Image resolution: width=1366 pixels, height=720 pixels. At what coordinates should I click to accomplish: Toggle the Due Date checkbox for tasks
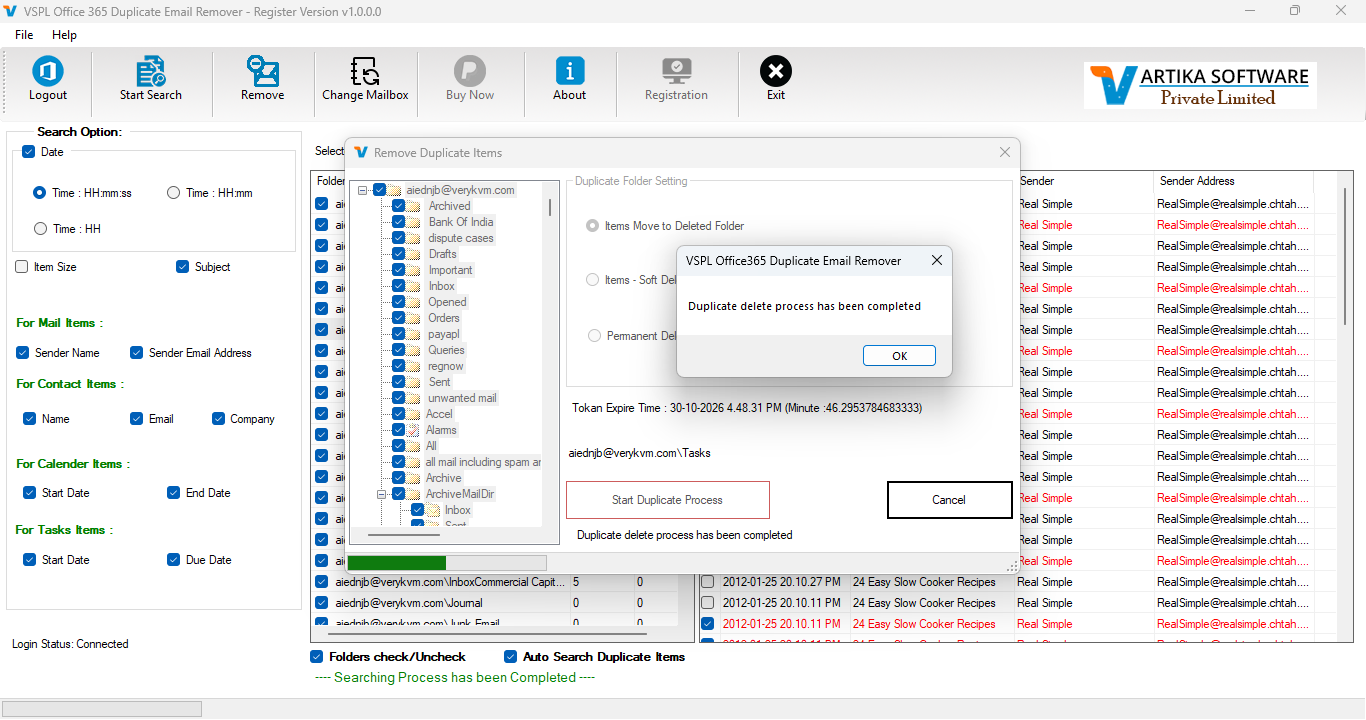(x=174, y=560)
